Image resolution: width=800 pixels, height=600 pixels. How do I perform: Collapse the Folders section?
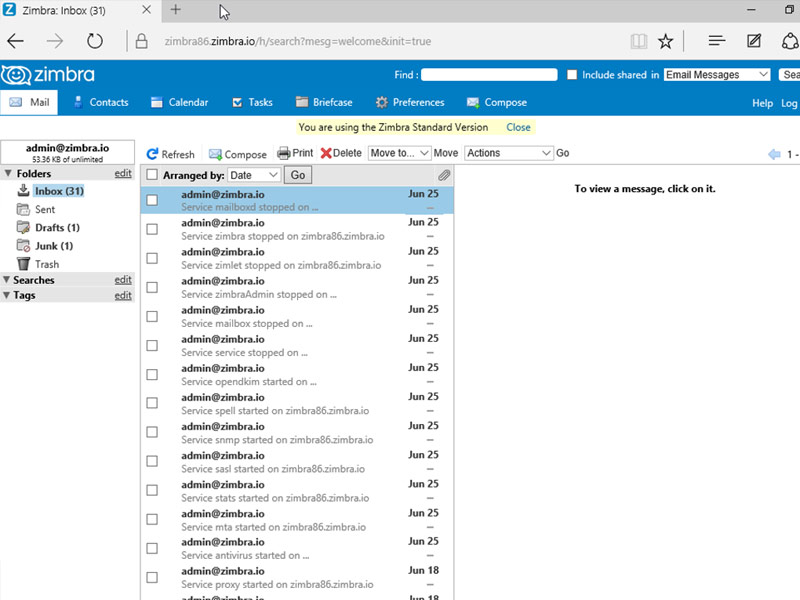pos(8,173)
